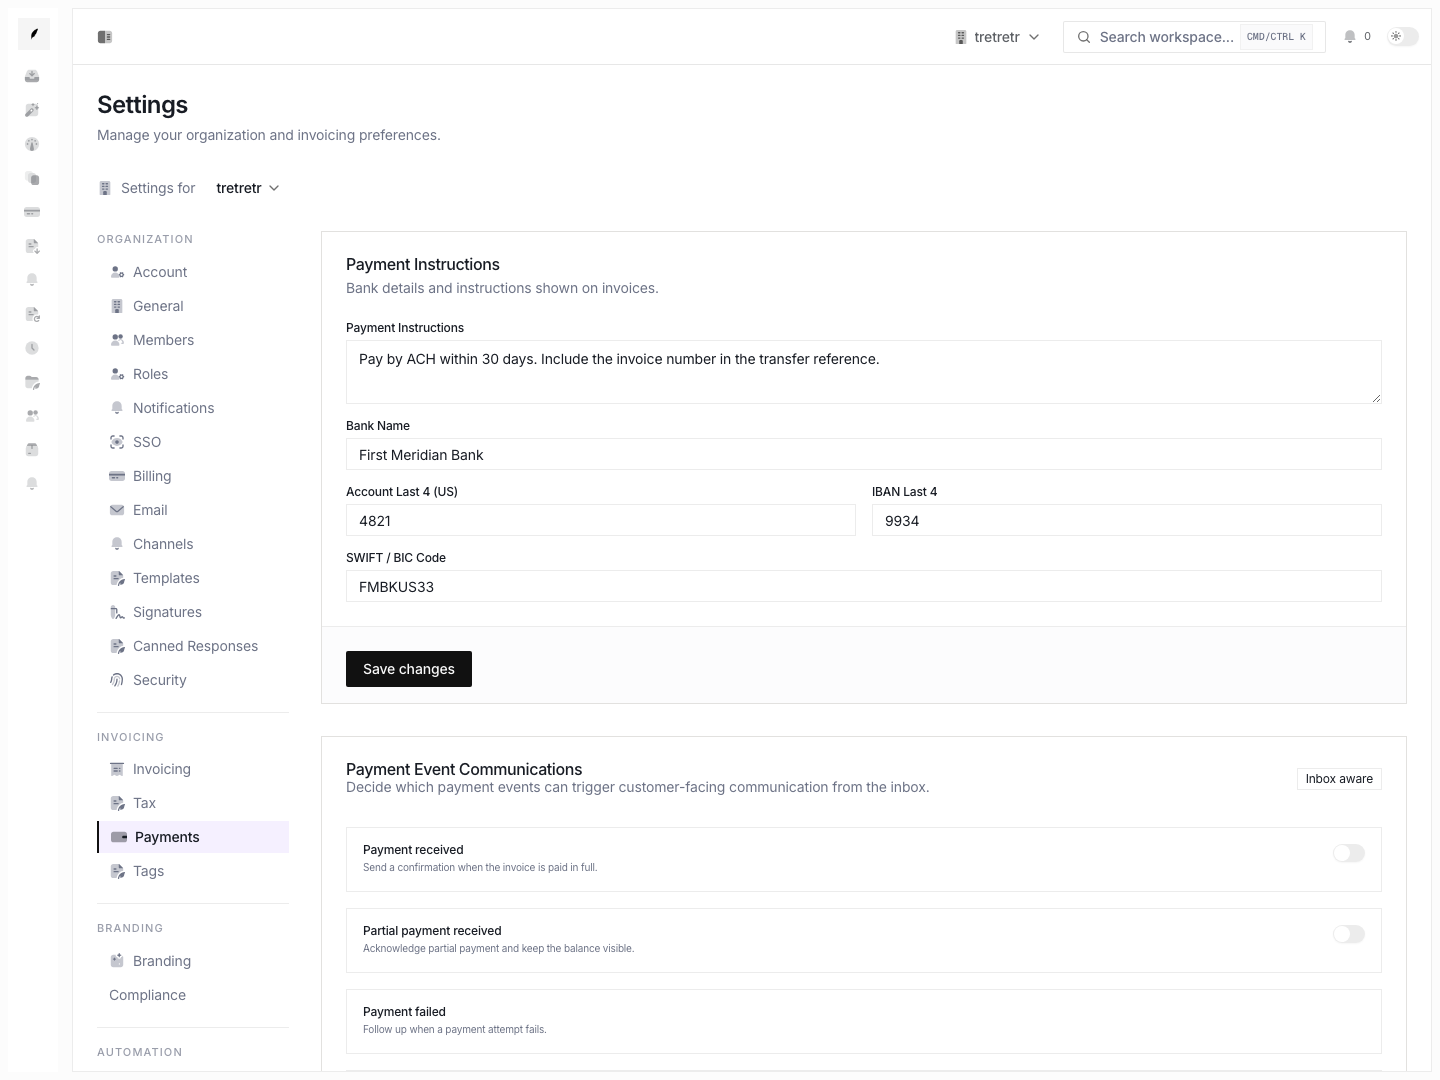Open the document download icon in left rail

(32, 246)
